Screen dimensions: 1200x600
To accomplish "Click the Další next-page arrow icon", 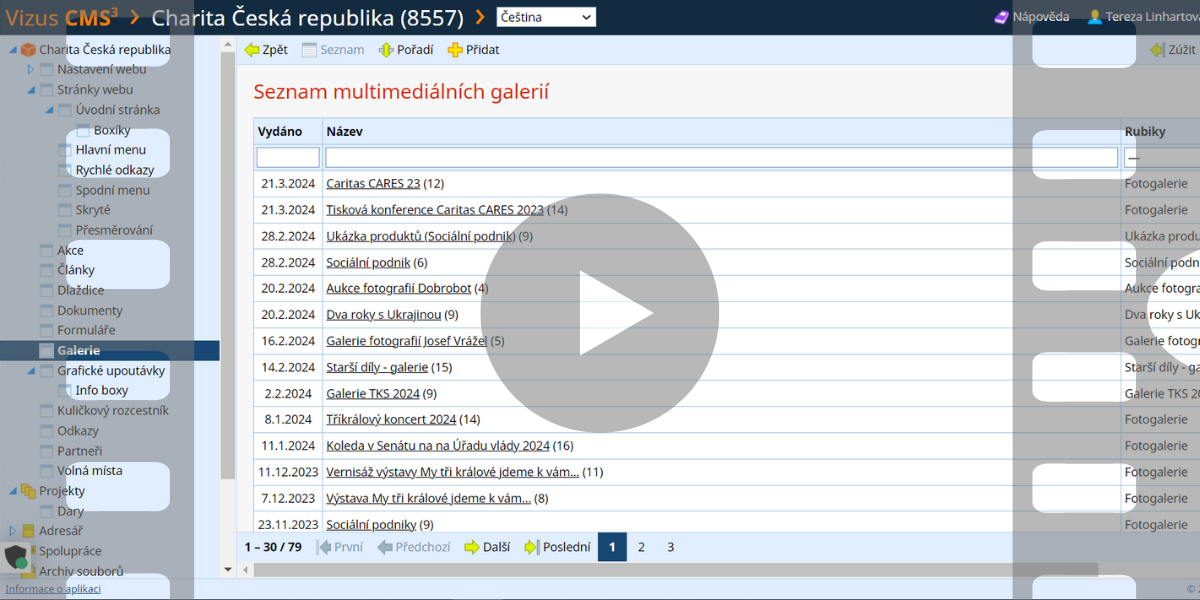I will coord(471,547).
